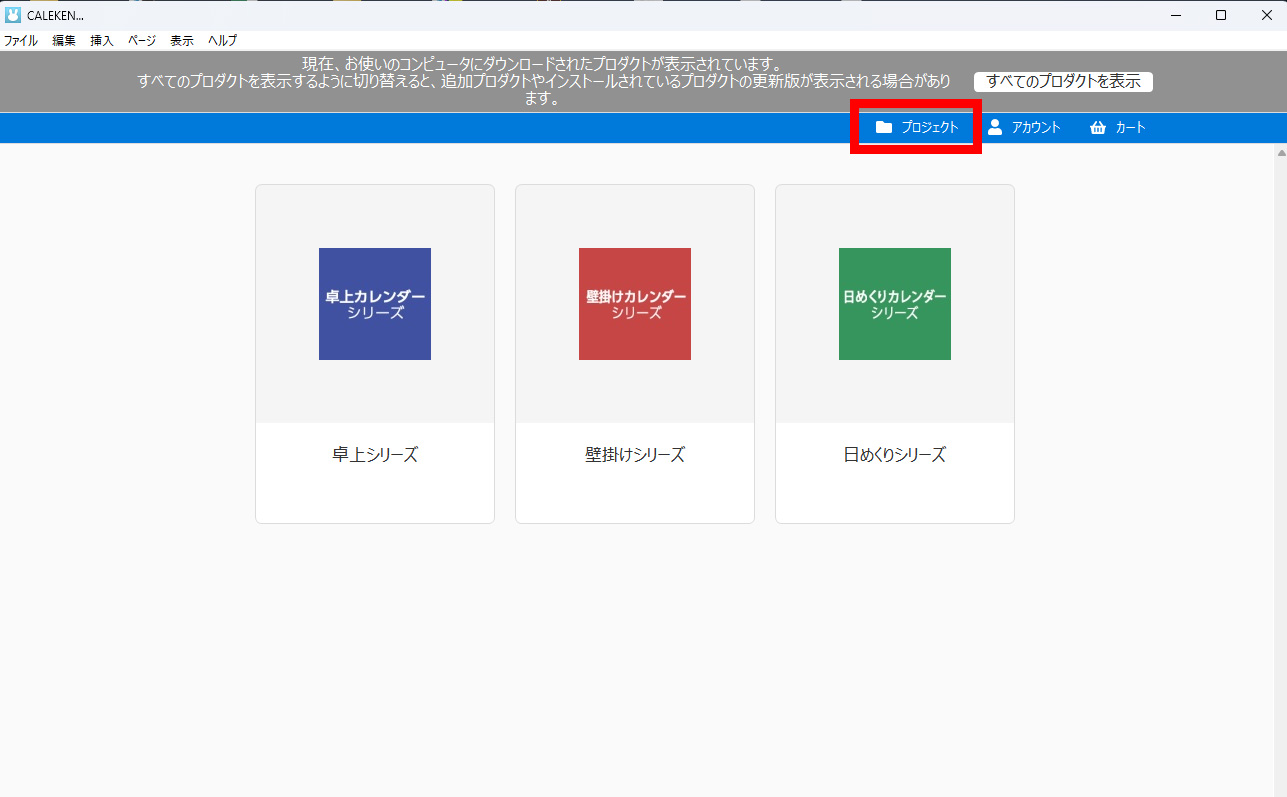Open the 挿入 menu
The image size is (1287, 797).
pos(102,41)
